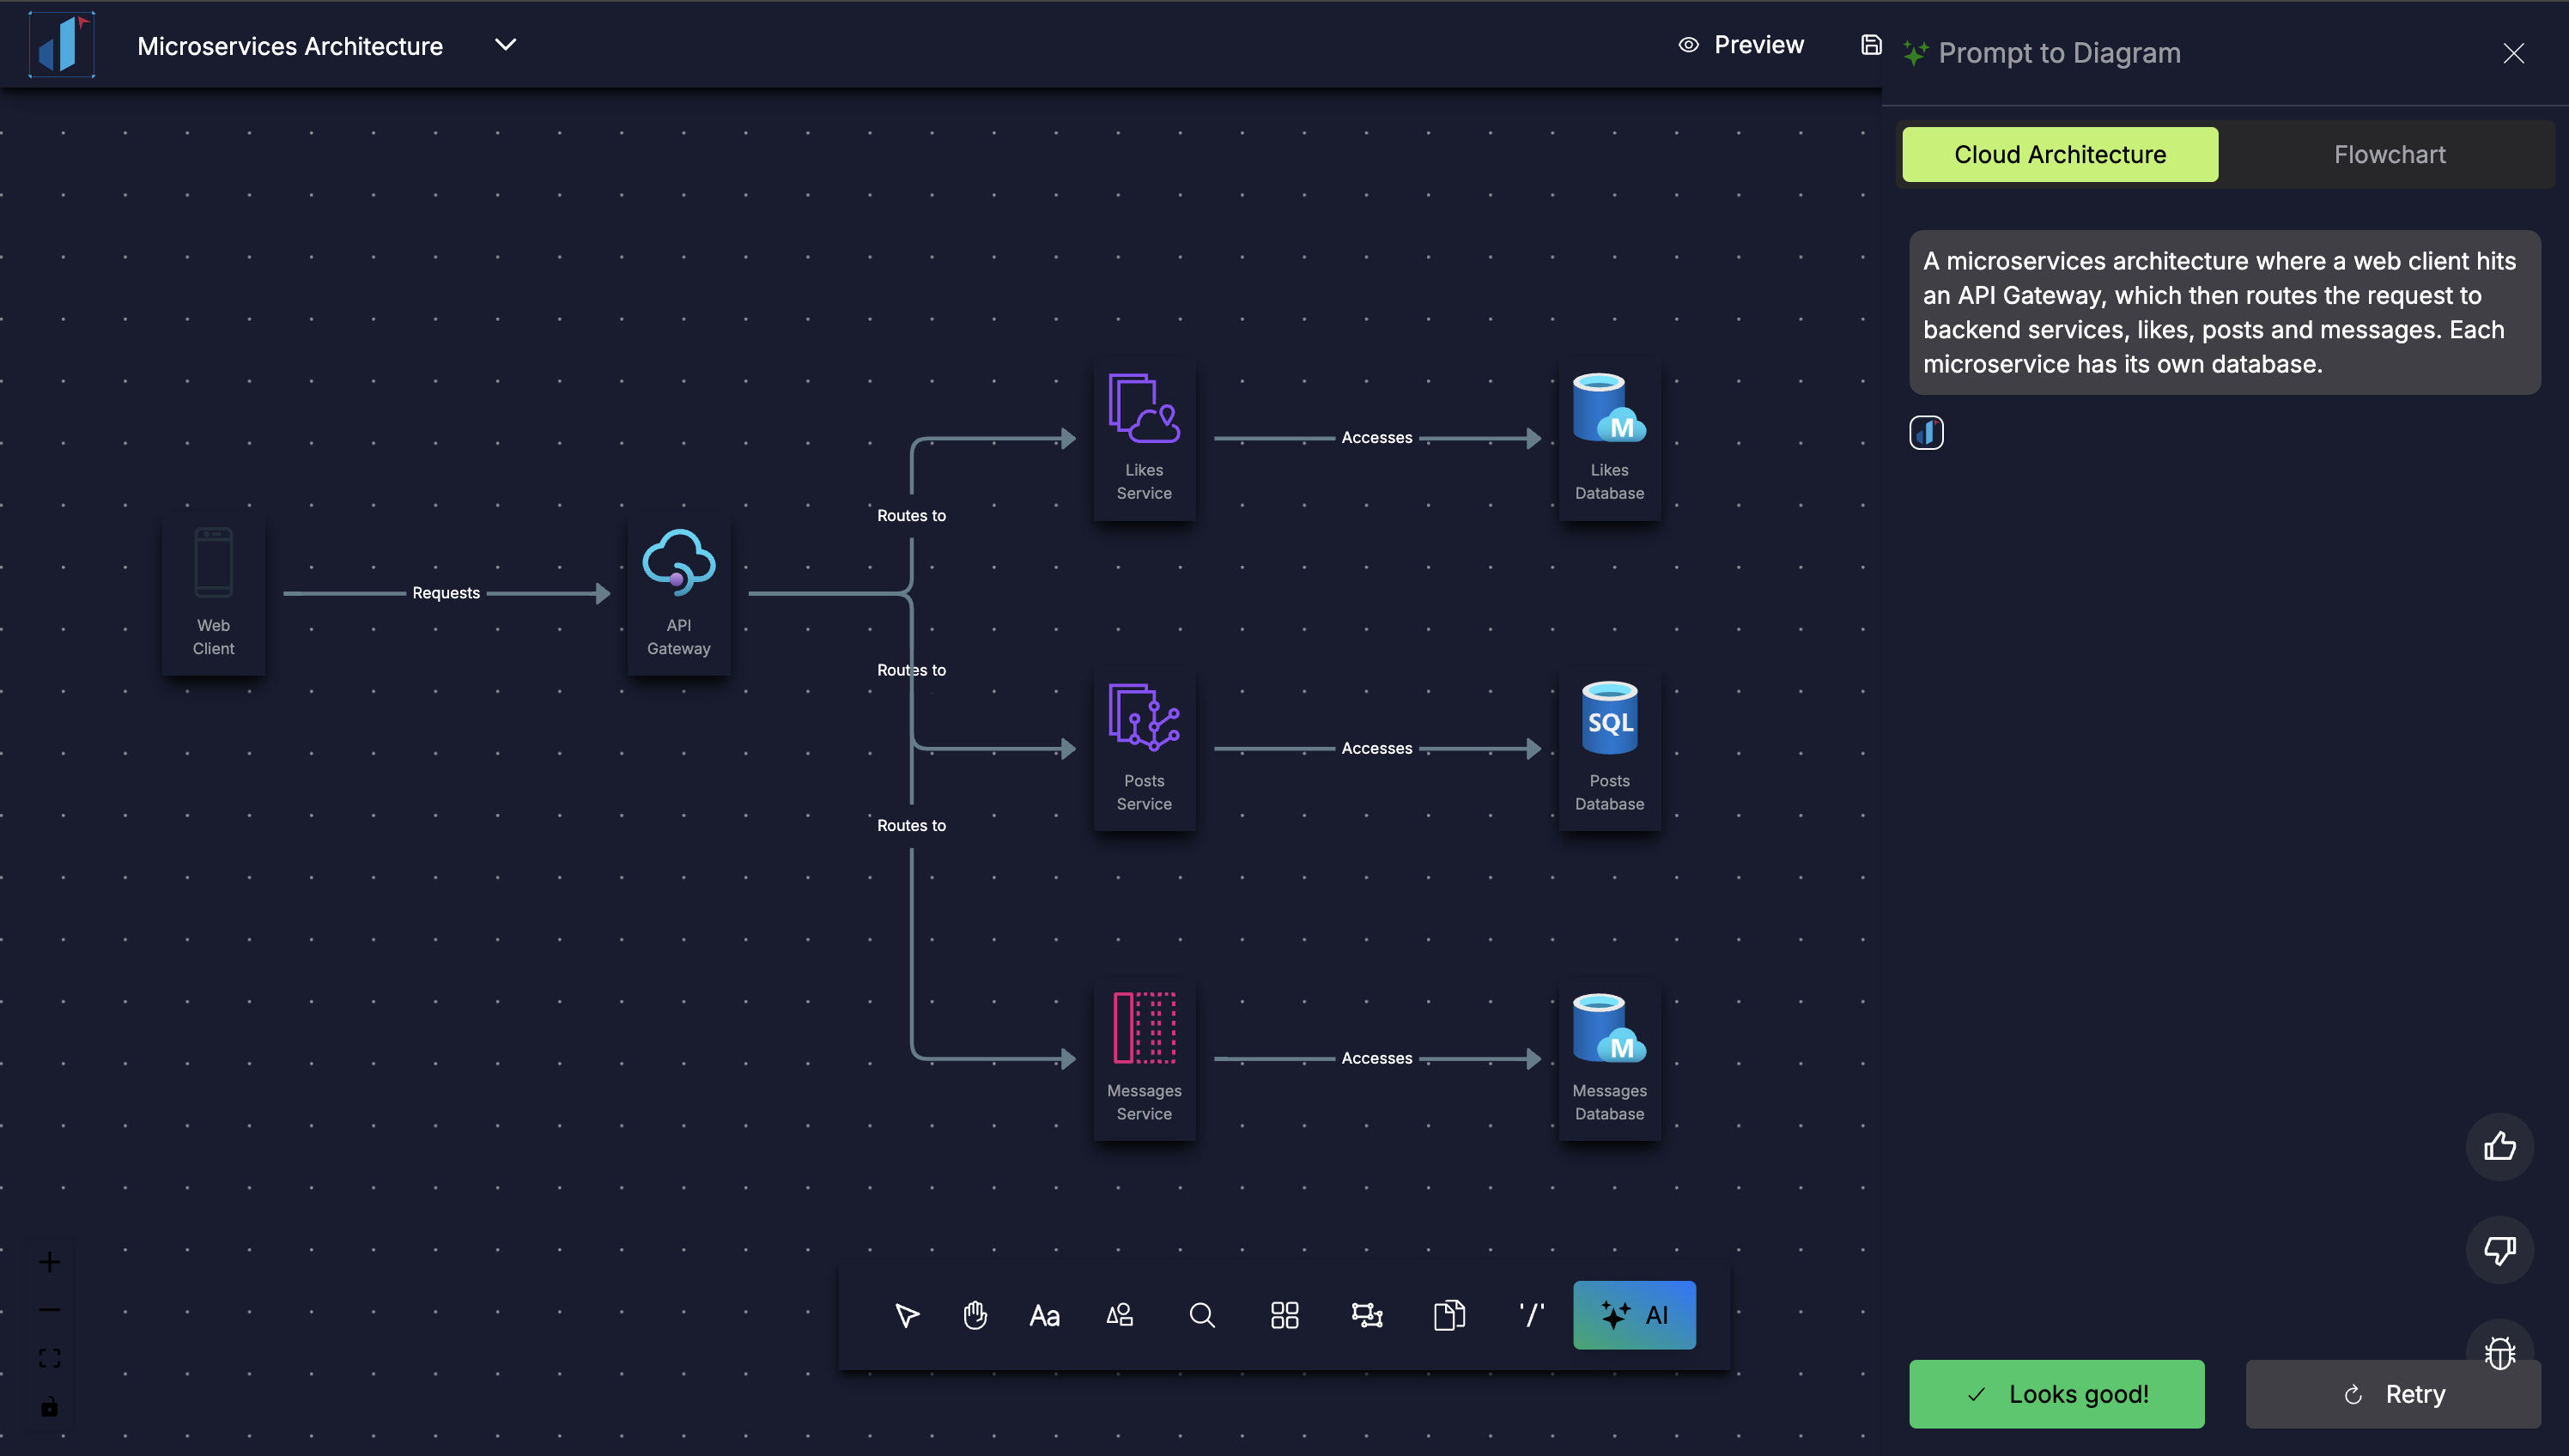Expand the Microservices Architecture title dropdown
Viewport: 2569px width, 1456px height.
point(506,45)
